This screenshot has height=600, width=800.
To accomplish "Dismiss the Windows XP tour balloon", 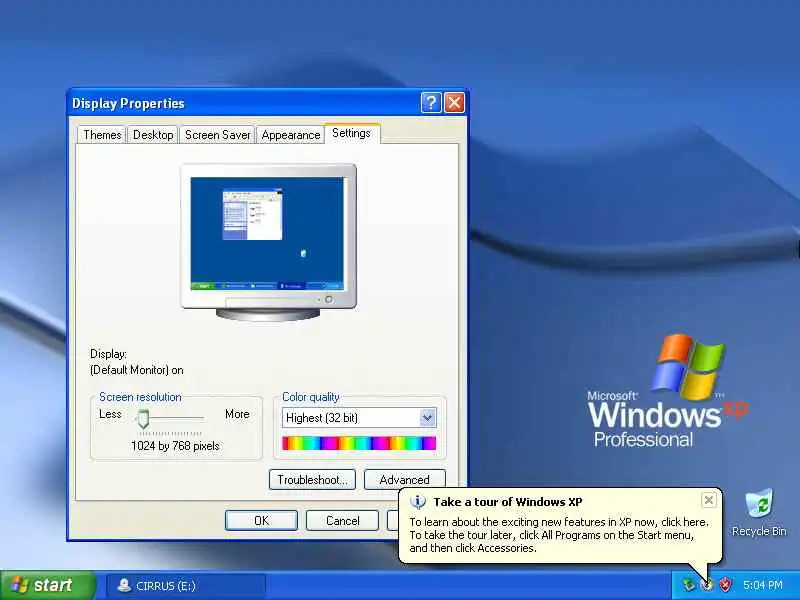I will click(709, 500).
